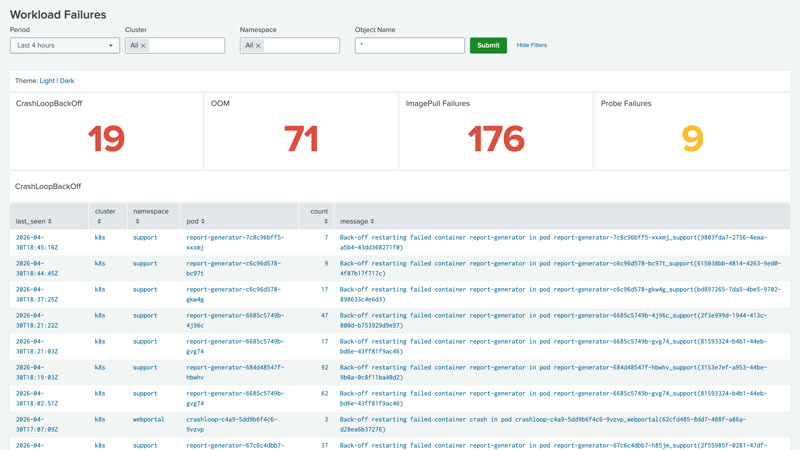Click count value 47
The image size is (800, 450).
[324, 315]
